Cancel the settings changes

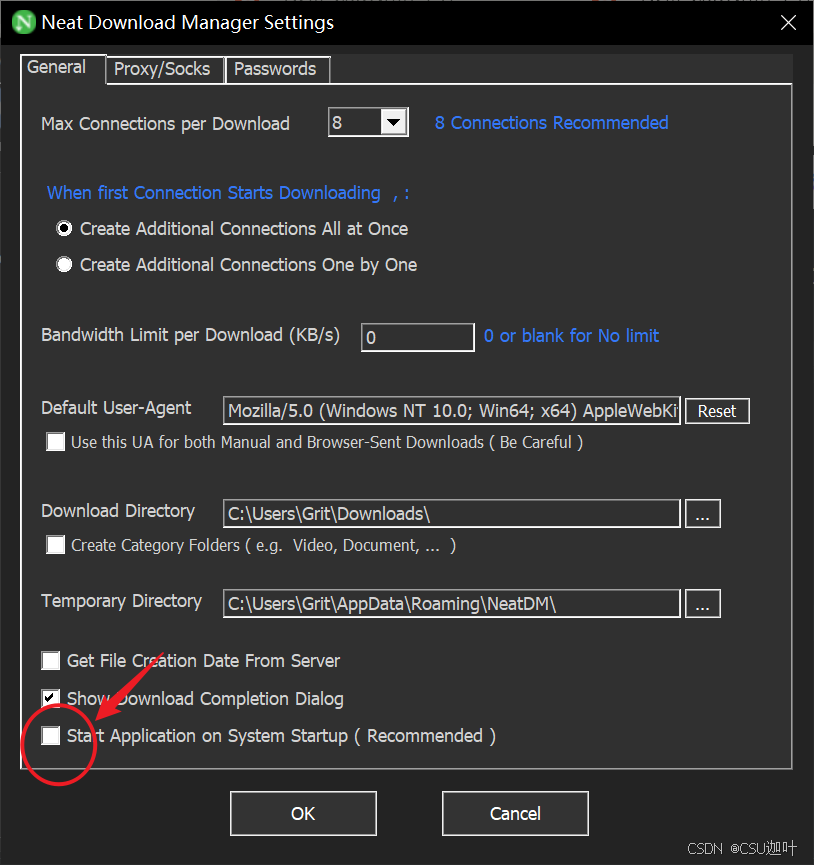click(515, 814)
